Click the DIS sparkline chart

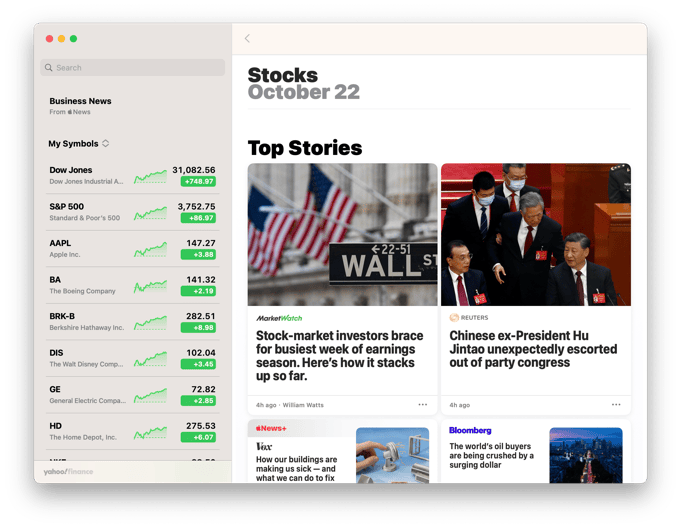(x=150, y=359)
